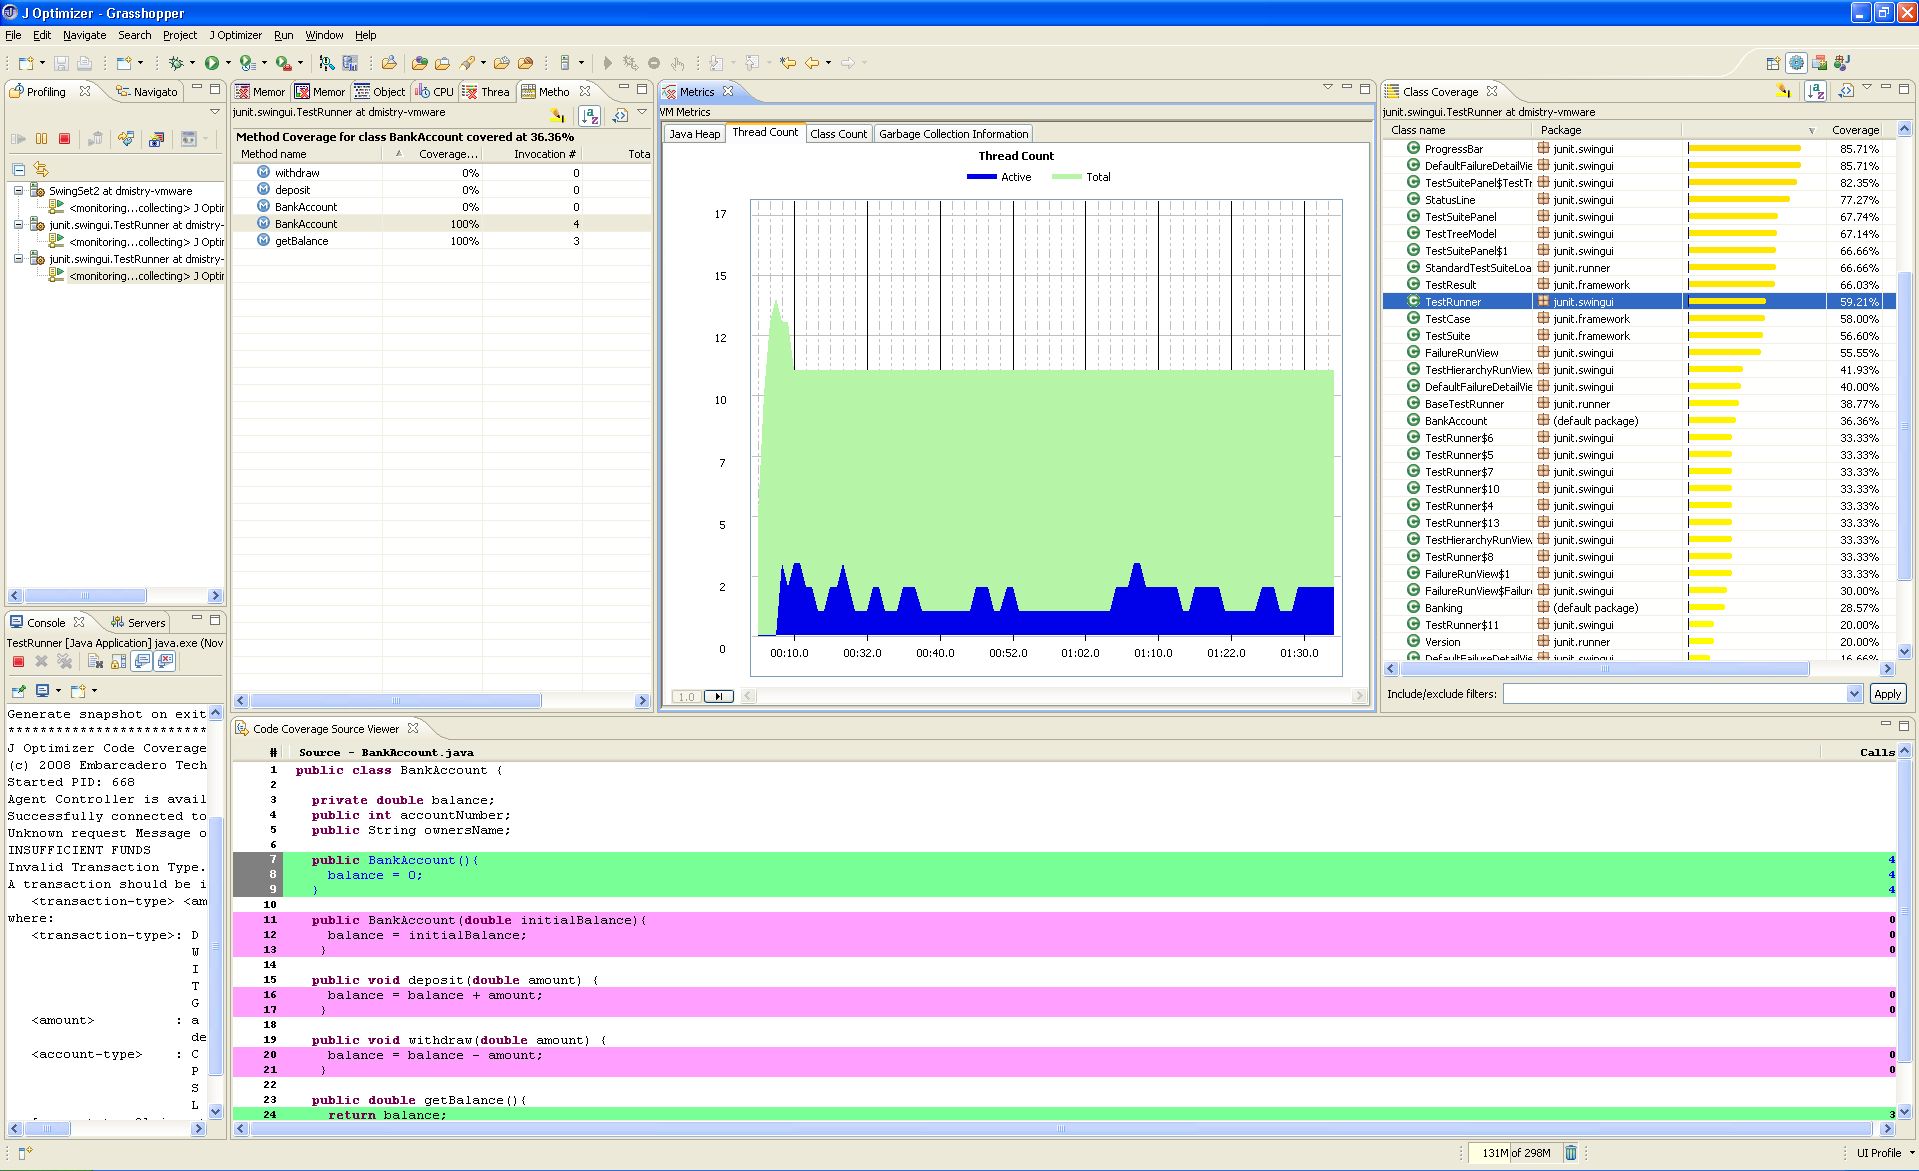Select the Garbage Collection Information tab
The width and height of the screenshot is (1919, 1171).
[953, 134]
